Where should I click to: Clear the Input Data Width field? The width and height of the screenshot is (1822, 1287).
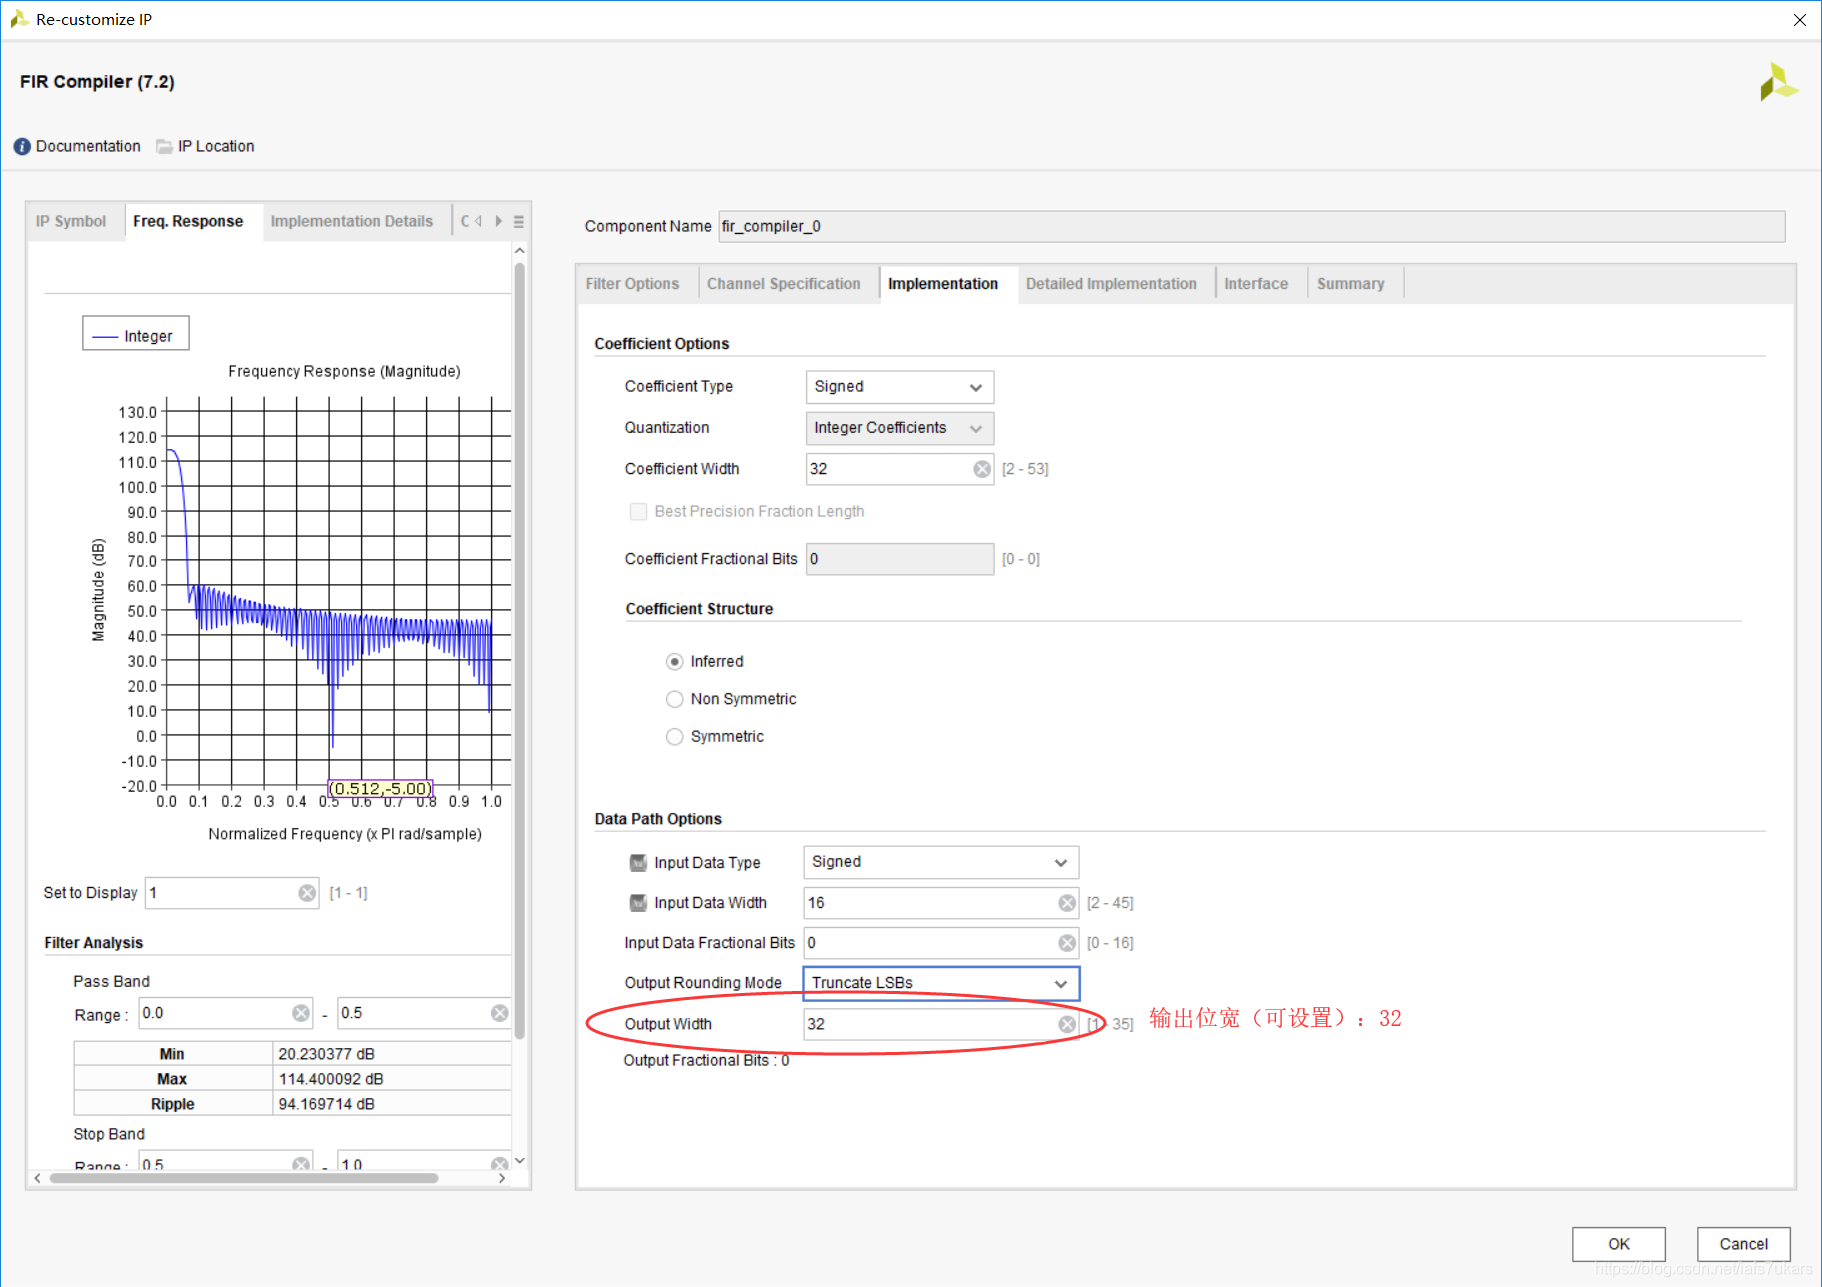click(x=1067, y=903)
